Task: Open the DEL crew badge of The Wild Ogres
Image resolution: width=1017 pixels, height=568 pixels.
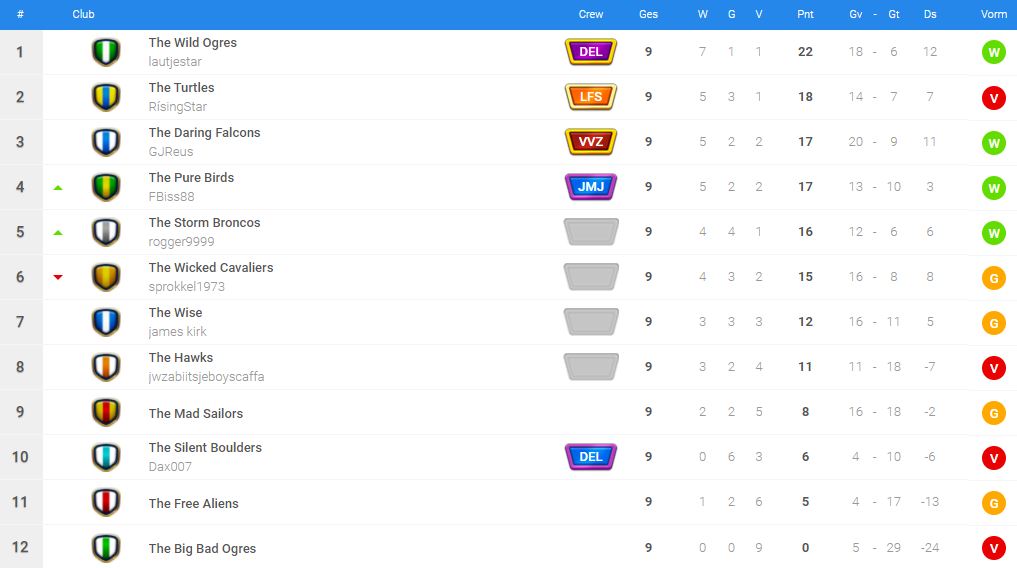Action: click(590, 52)
